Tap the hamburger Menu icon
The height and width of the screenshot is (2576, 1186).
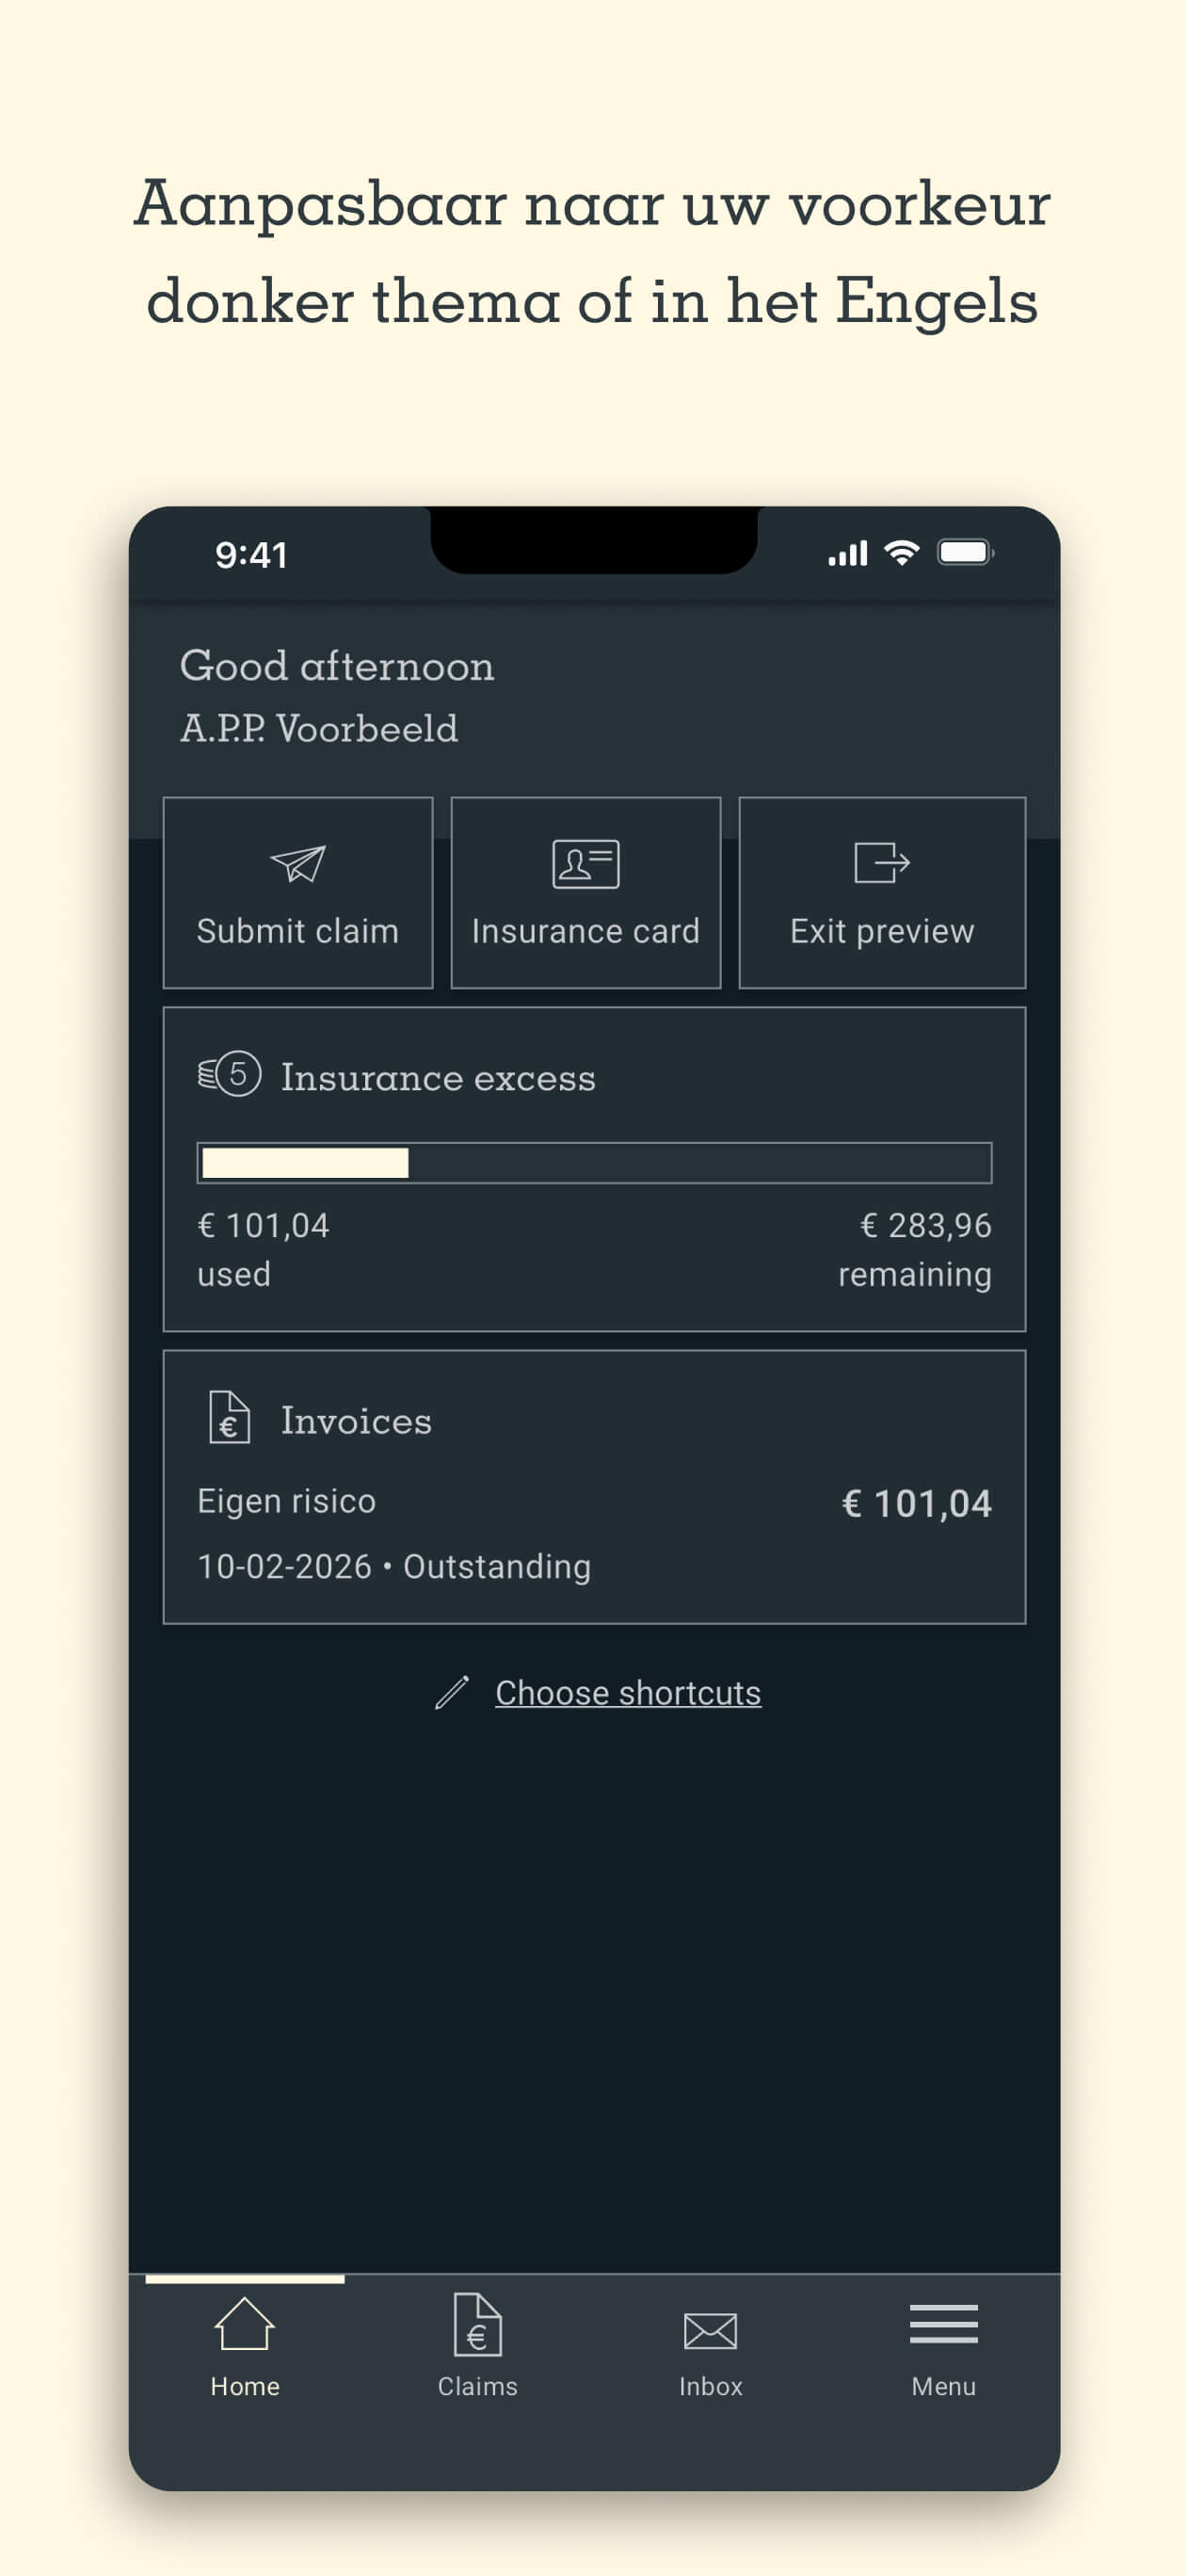click(x=943, y=2324)
